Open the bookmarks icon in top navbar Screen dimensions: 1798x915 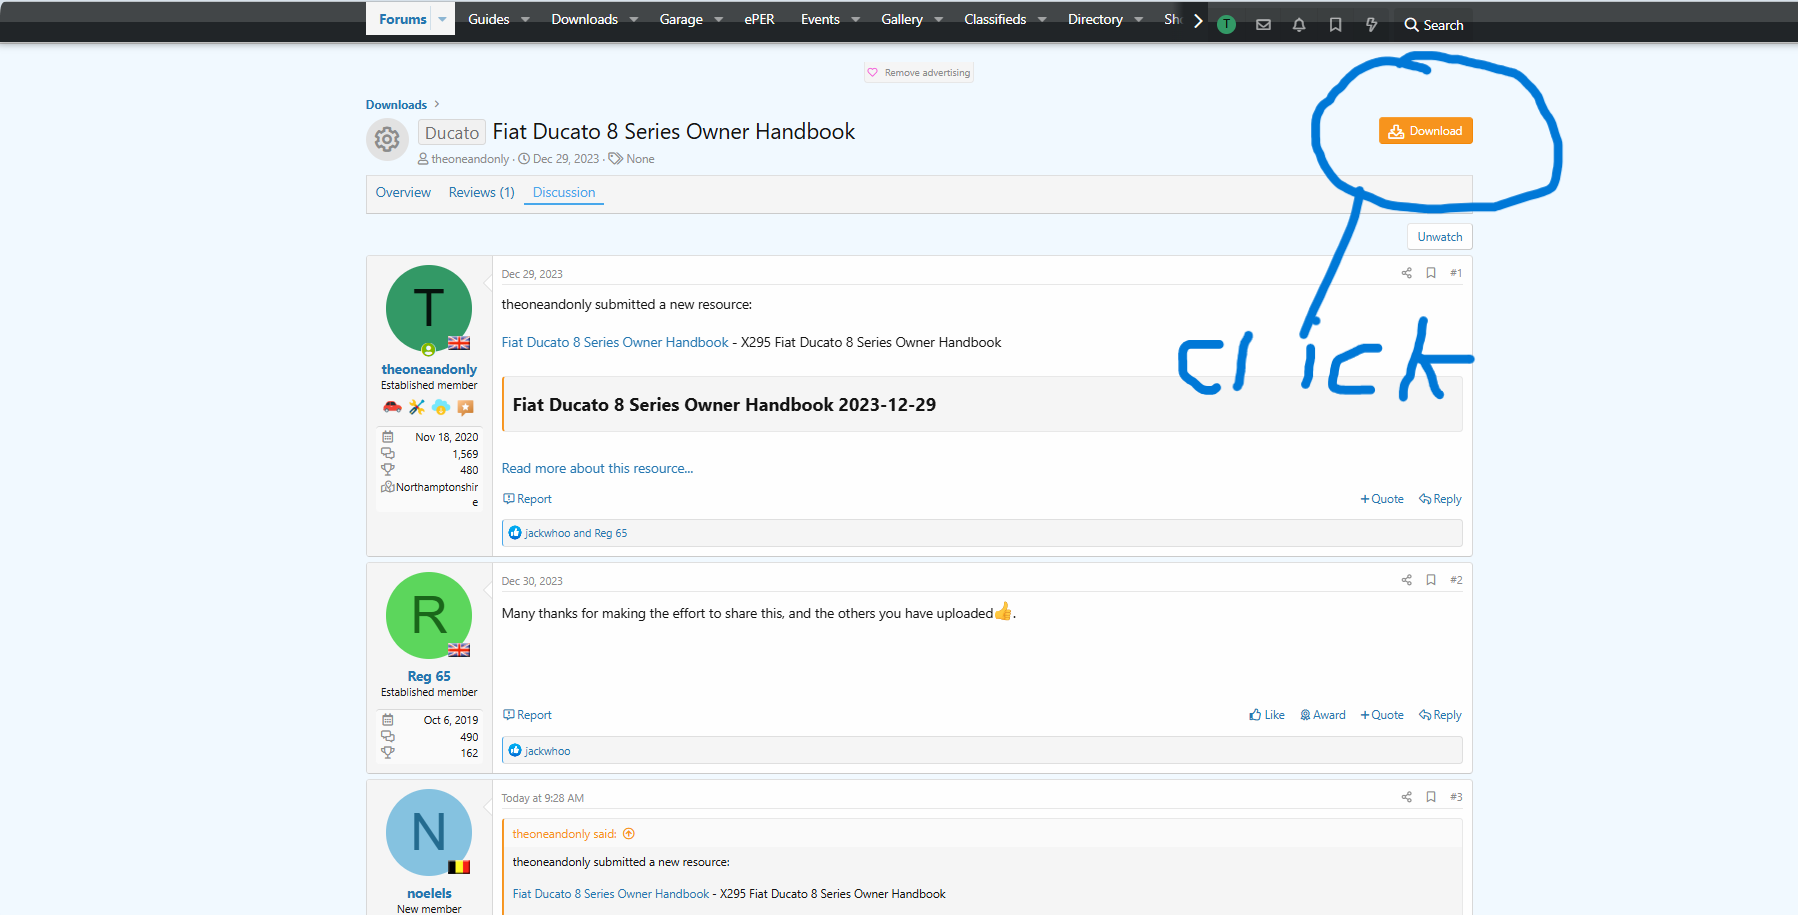coord(1335,24)
